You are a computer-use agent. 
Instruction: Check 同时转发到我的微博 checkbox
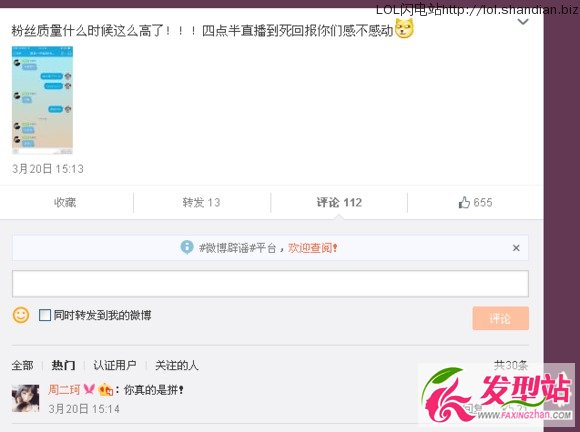click(45, 315)
